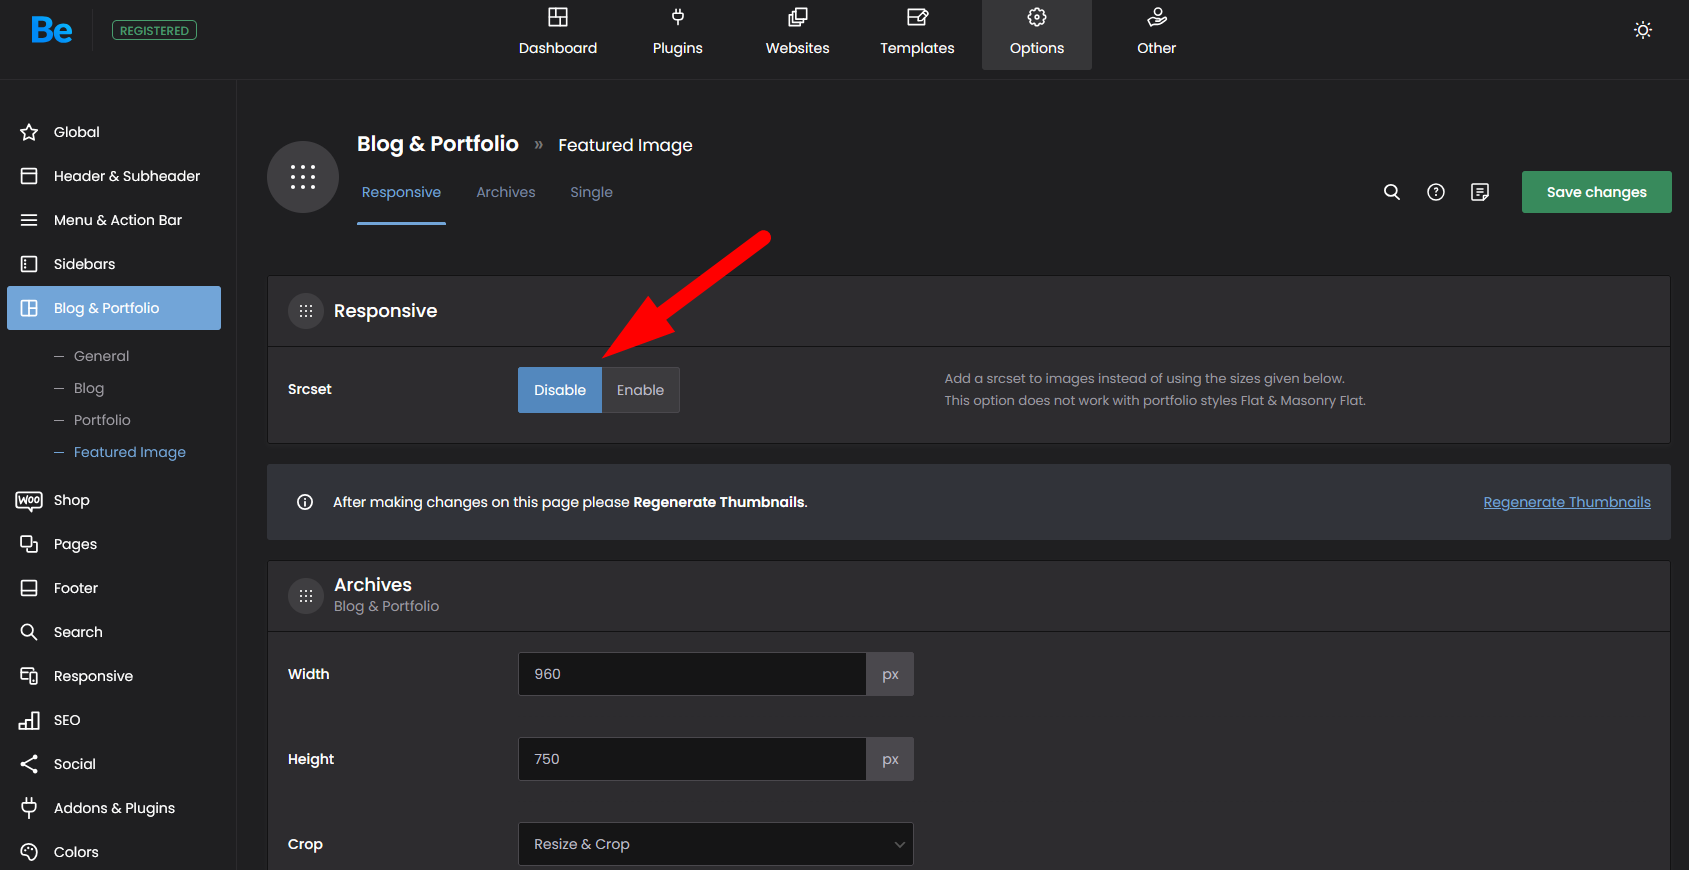Click the Sidebars icon
The image size is (1689, 870).
29,264
